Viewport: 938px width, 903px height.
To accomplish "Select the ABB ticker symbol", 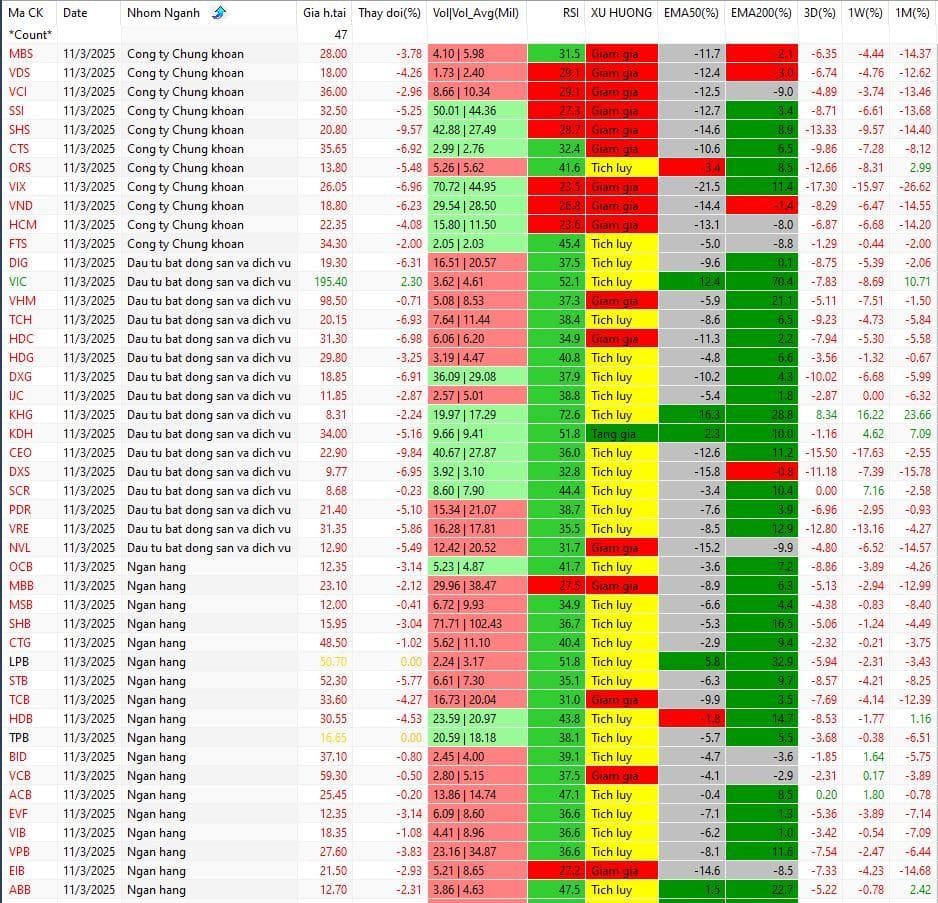I will tap(20, 890).
